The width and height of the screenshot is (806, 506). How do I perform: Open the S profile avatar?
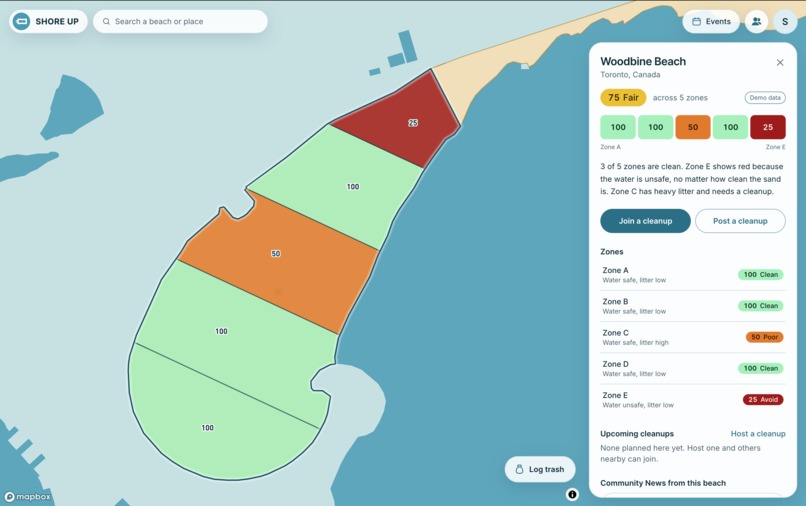pos(785,22)
